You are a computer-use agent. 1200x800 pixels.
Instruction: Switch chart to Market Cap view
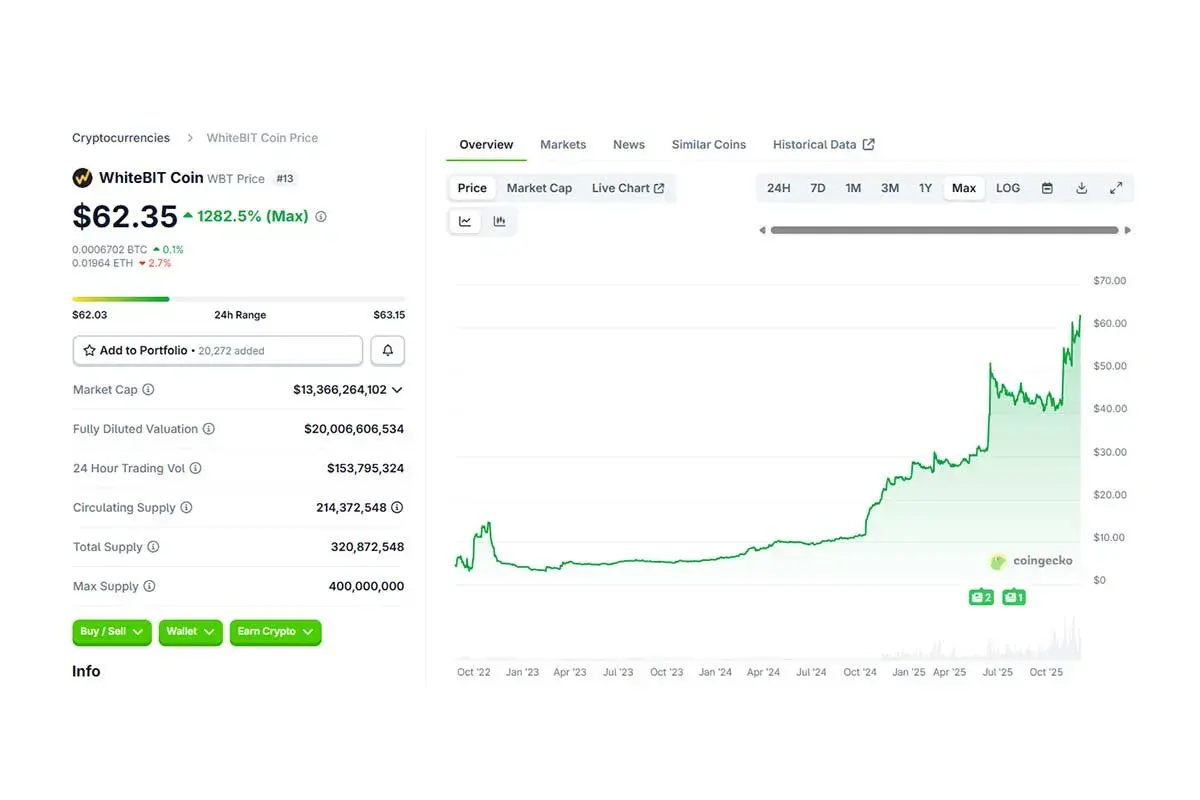[539, 187]
